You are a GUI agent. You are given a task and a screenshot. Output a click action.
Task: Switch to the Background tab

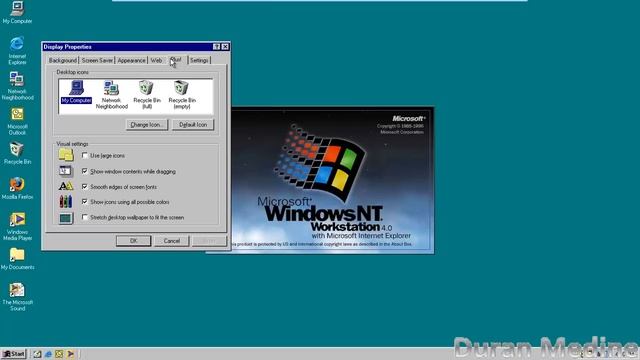(62, 60)
